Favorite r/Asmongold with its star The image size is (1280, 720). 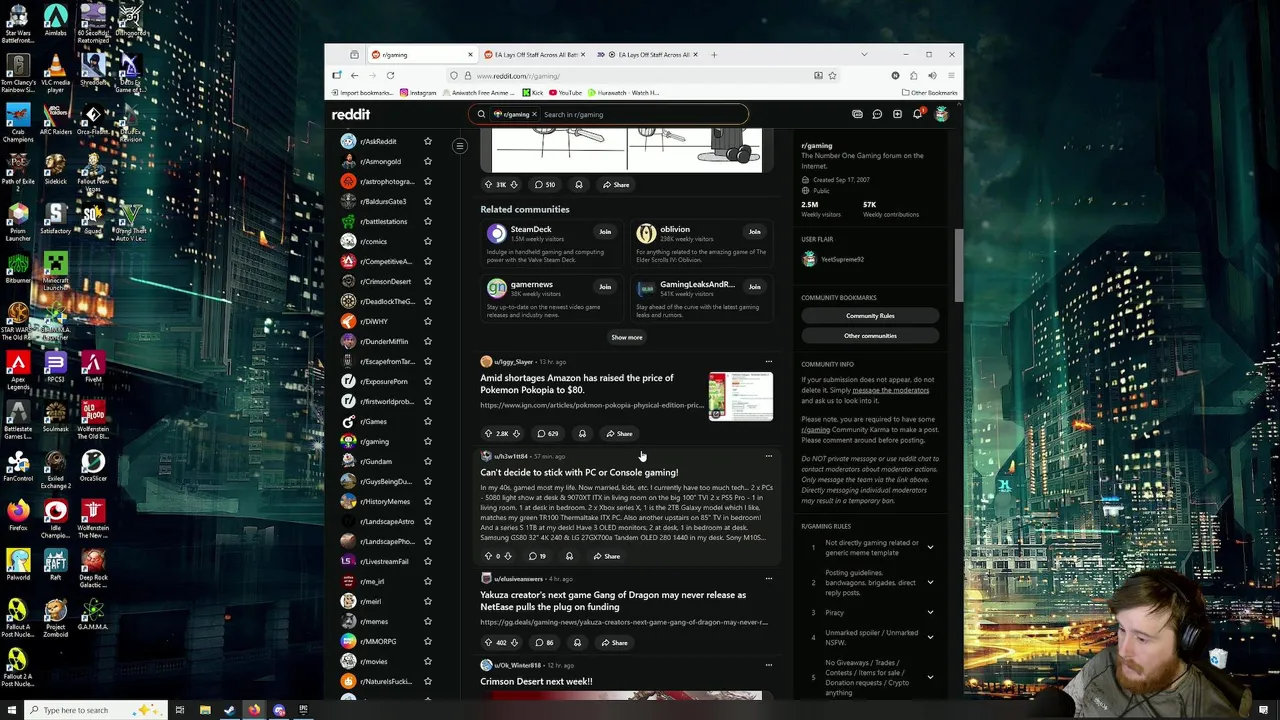pyautogui.click(x=428, y=161)
